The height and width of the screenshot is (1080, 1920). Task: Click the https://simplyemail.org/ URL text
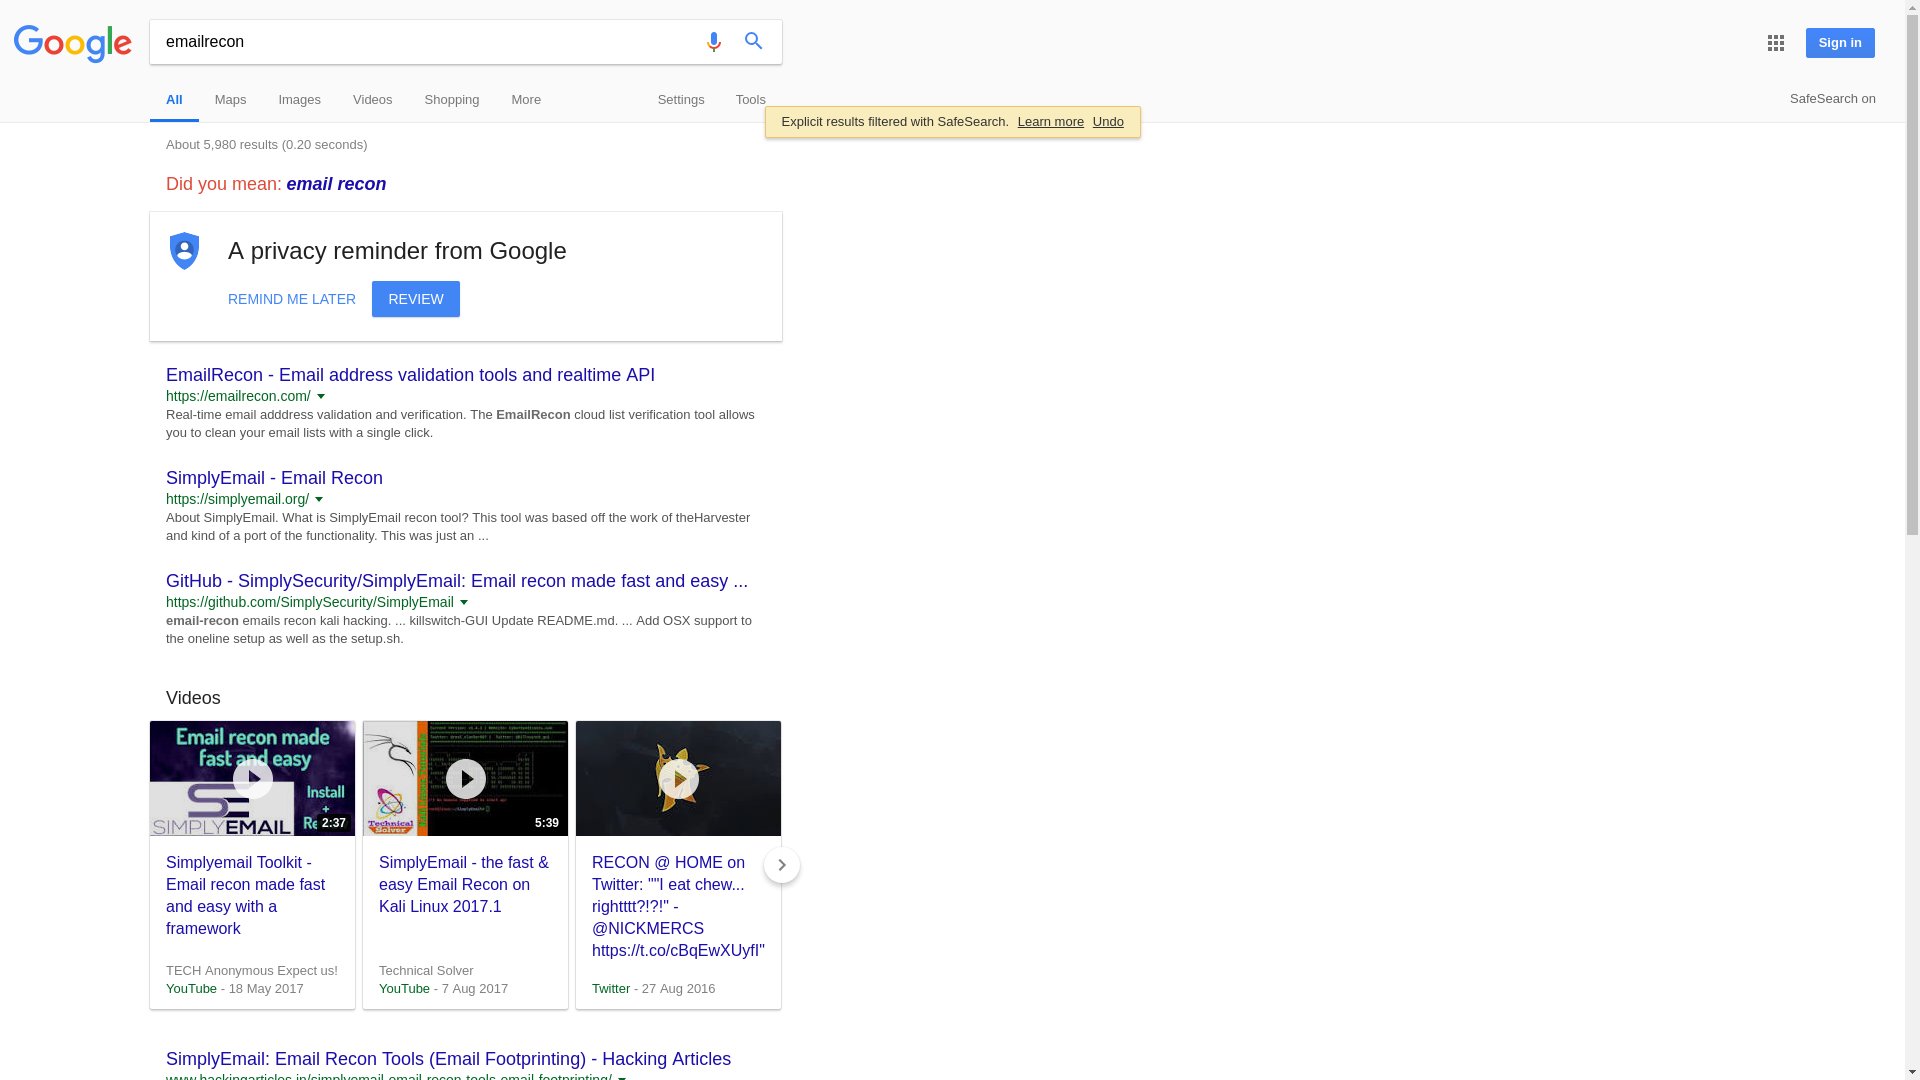point(237,500)
